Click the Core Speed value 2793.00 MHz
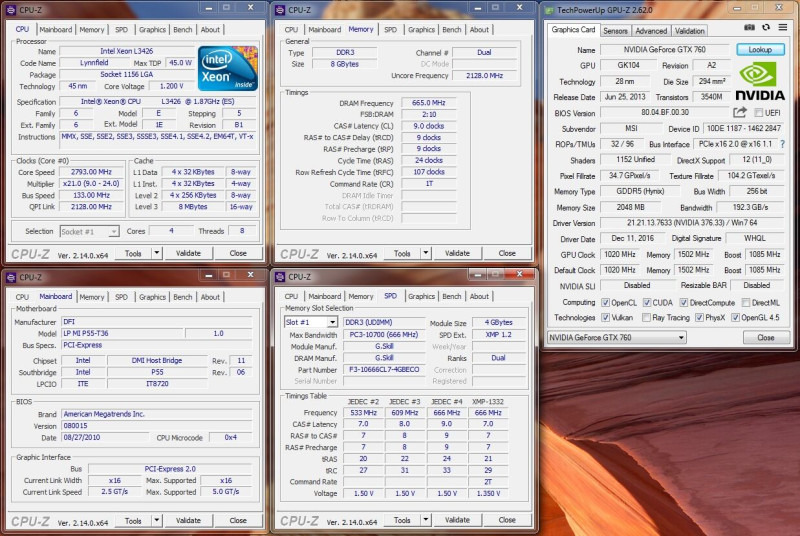800x536 pixels. (x=91, y=172)
